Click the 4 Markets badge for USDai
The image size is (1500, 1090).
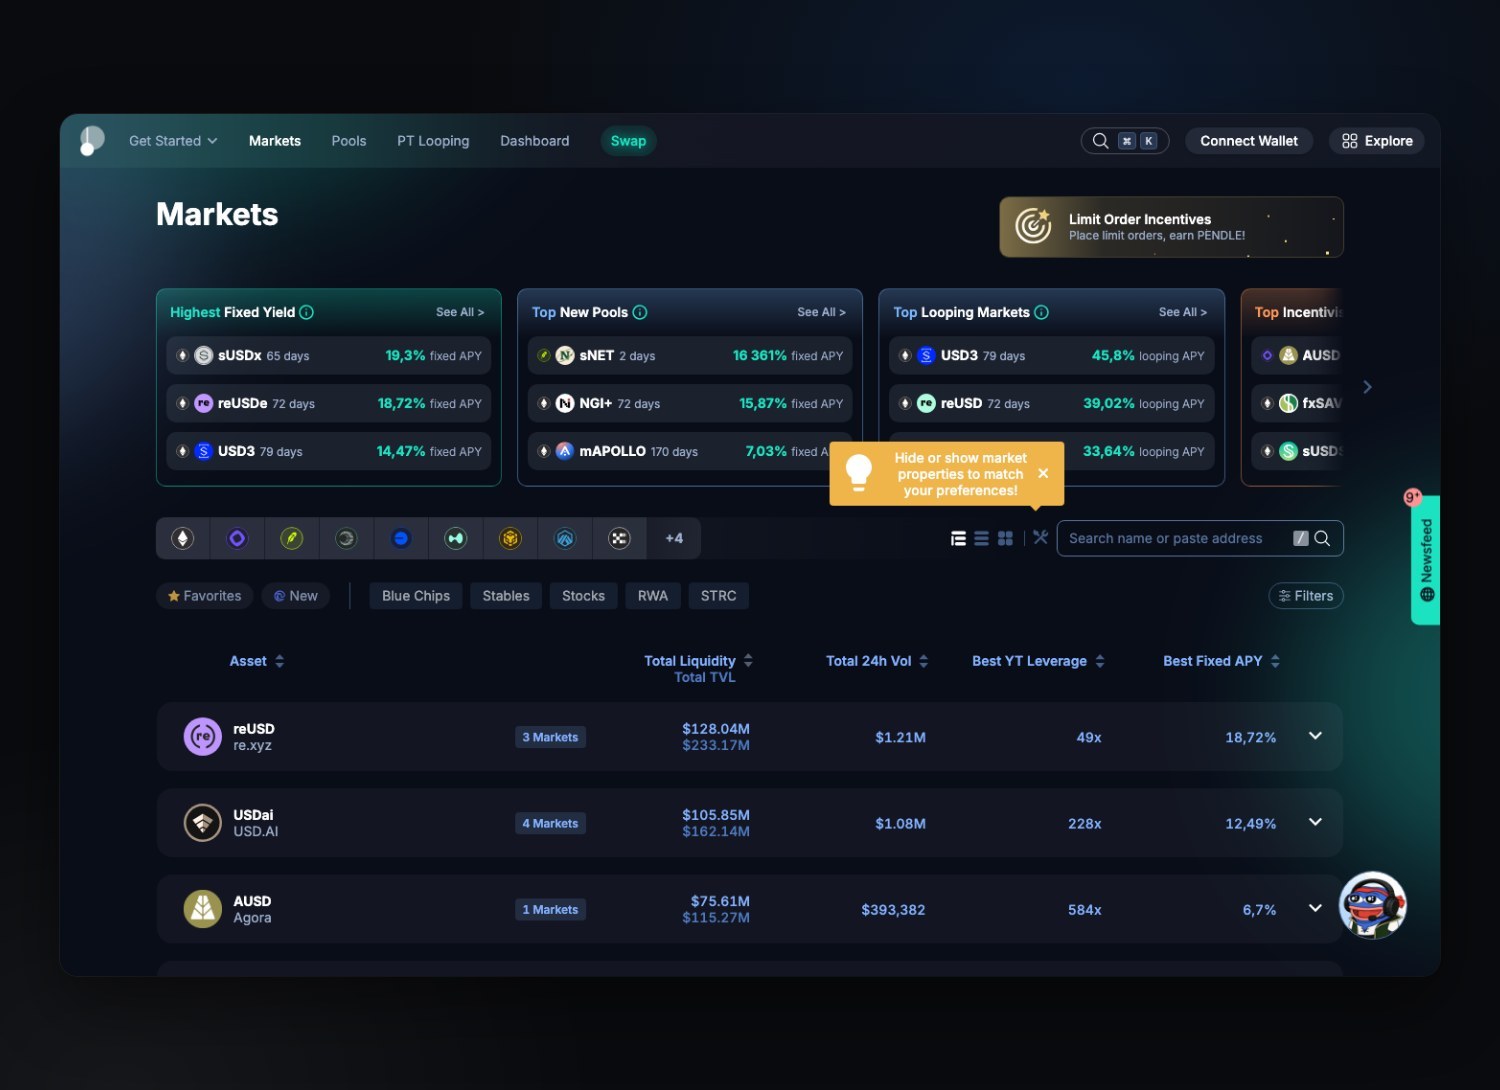pos(551,823)
